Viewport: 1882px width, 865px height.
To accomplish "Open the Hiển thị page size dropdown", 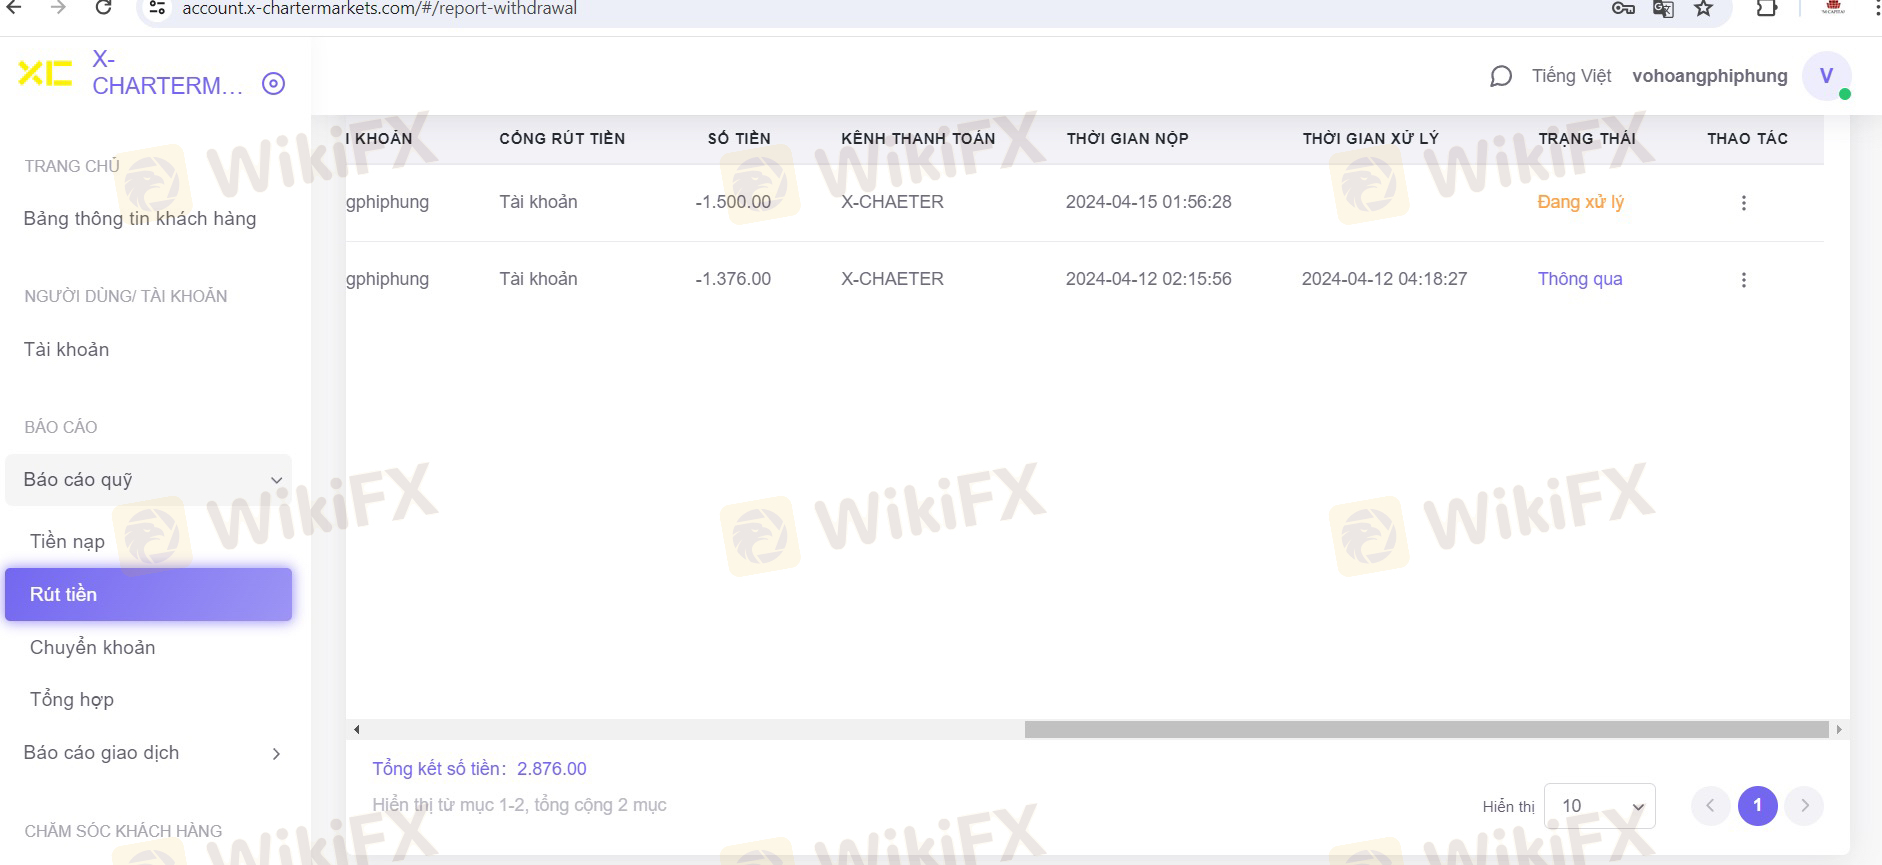I will click(1599, 806).
